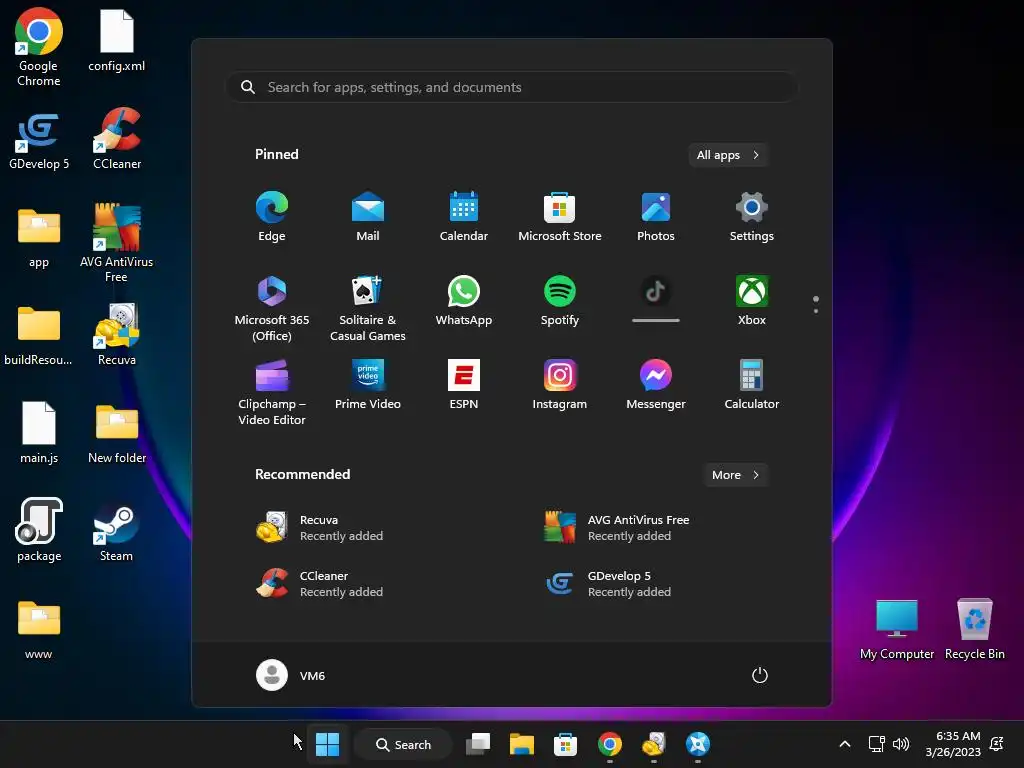Open the Spotify app

pos(560,301)
